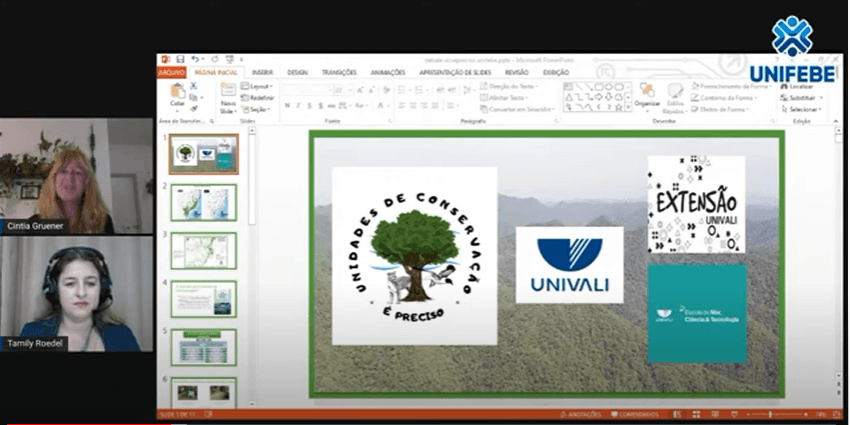Screen dimensions: 850x425
Task: Open Contorno da Forma dropdown
Action: (725, 98)
